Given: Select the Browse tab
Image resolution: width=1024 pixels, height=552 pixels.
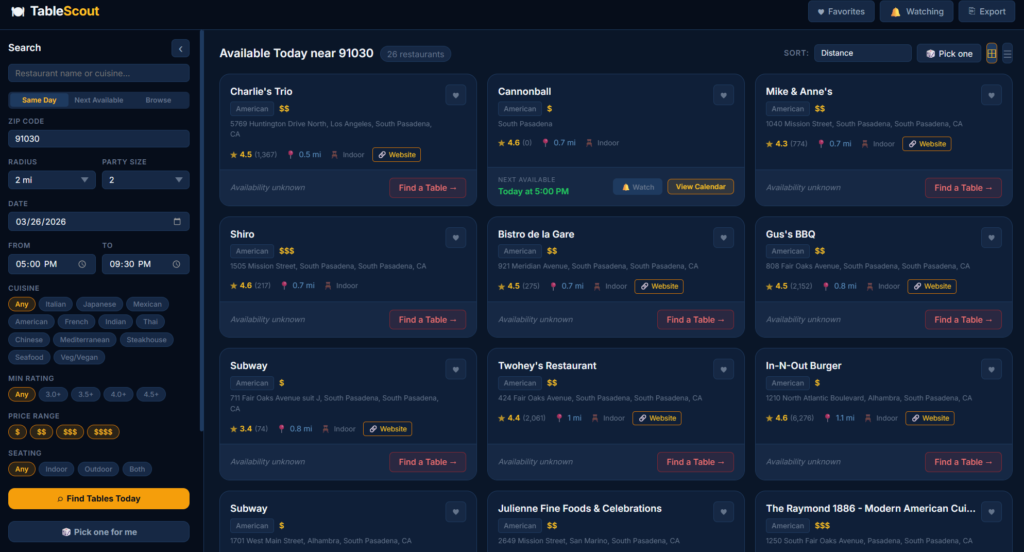Looking at the screenshot, I should 158,100.
